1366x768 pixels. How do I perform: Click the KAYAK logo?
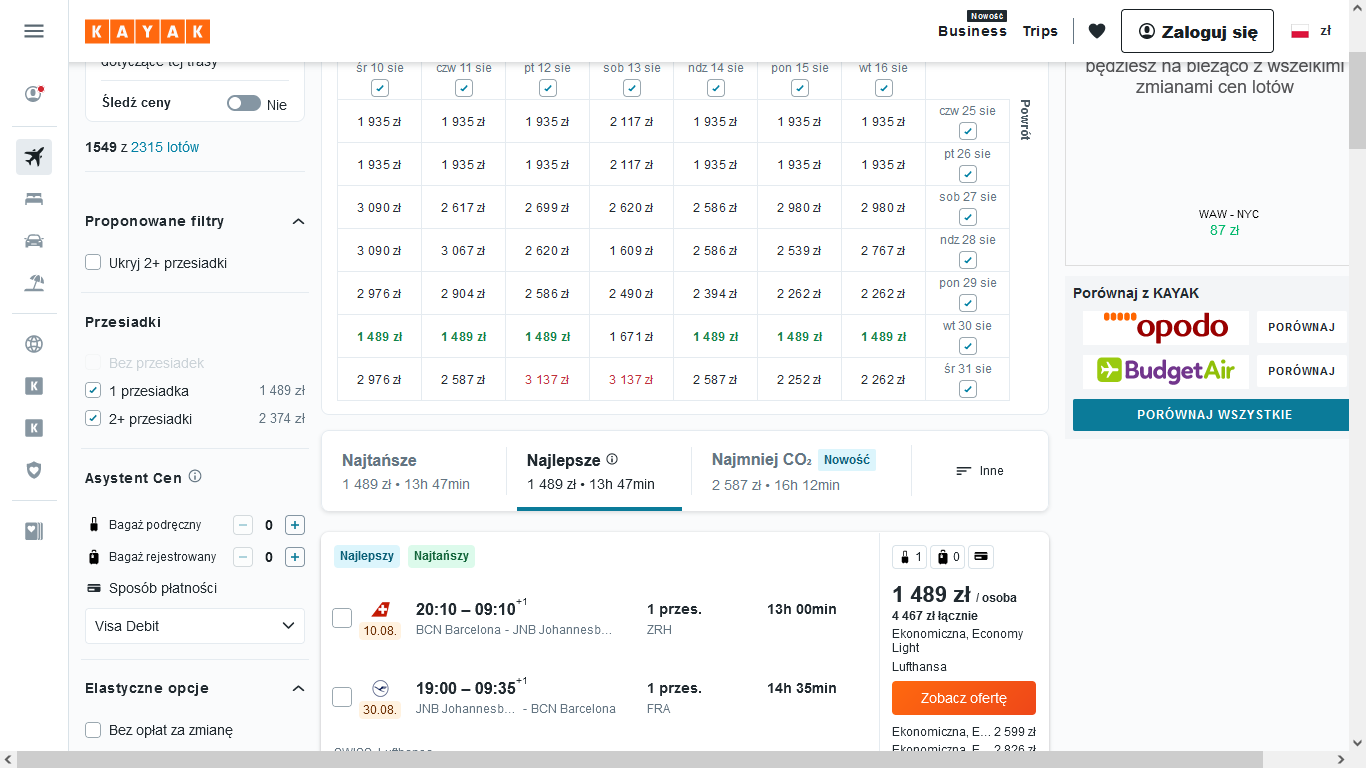point(147,31)
